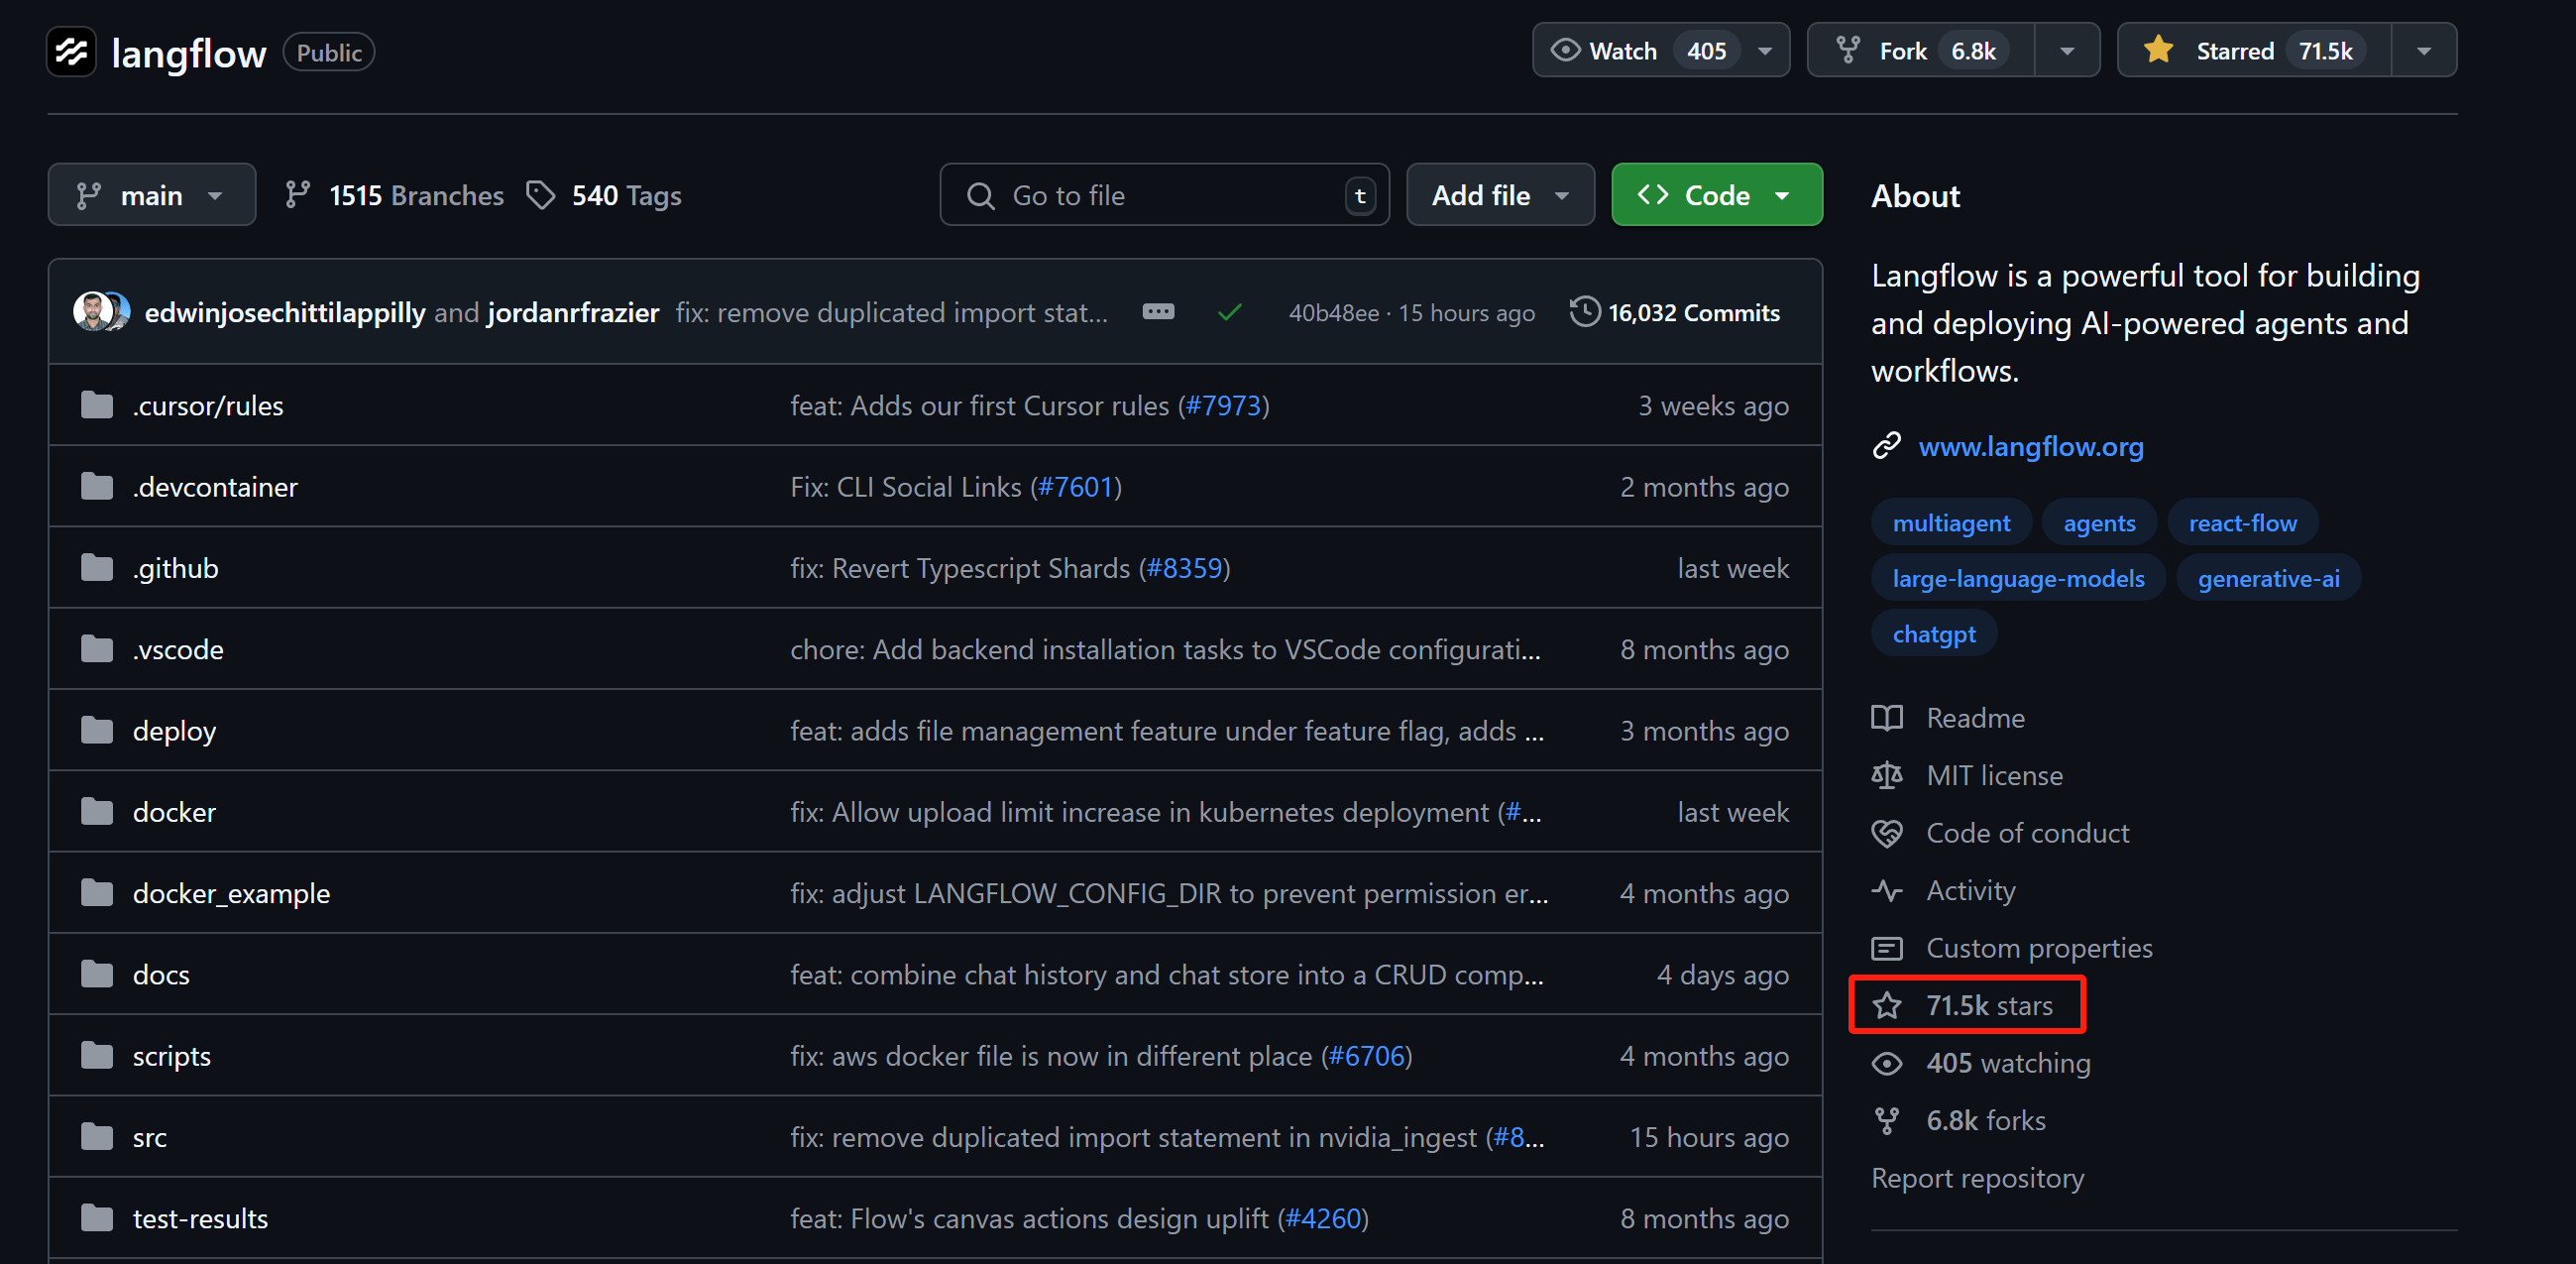This screenshot has height=1264, width=2576.
Task: Select the multiagent topic tag
Action: (x=1950, y=522)
